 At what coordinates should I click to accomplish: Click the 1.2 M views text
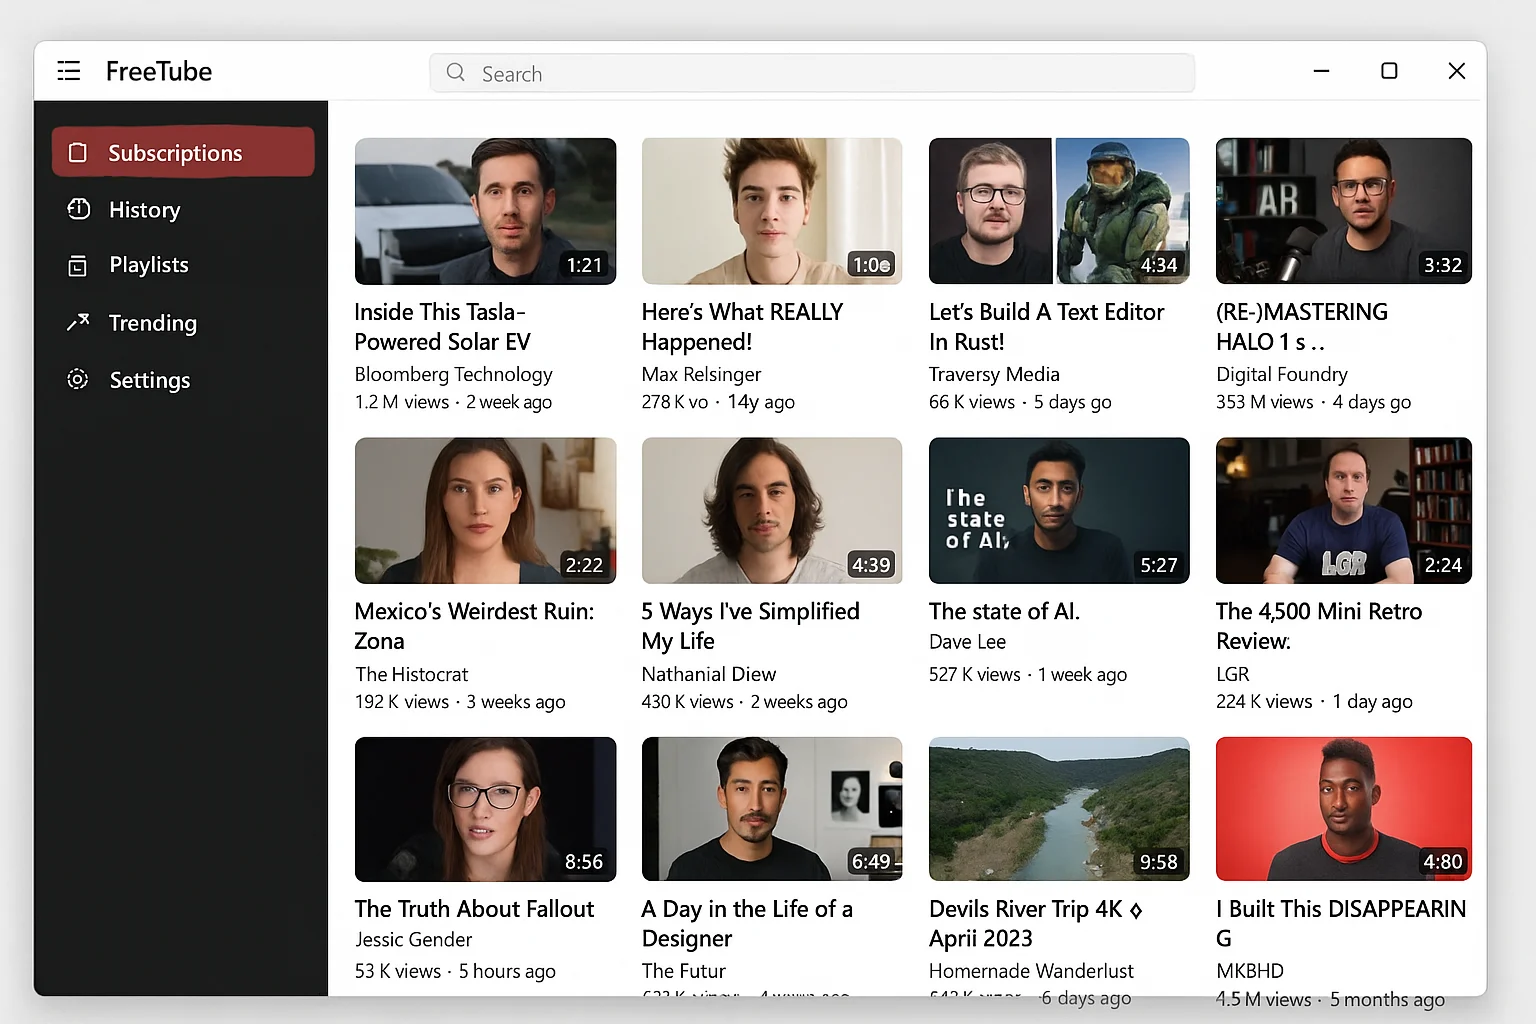click(x=402, y=402)
